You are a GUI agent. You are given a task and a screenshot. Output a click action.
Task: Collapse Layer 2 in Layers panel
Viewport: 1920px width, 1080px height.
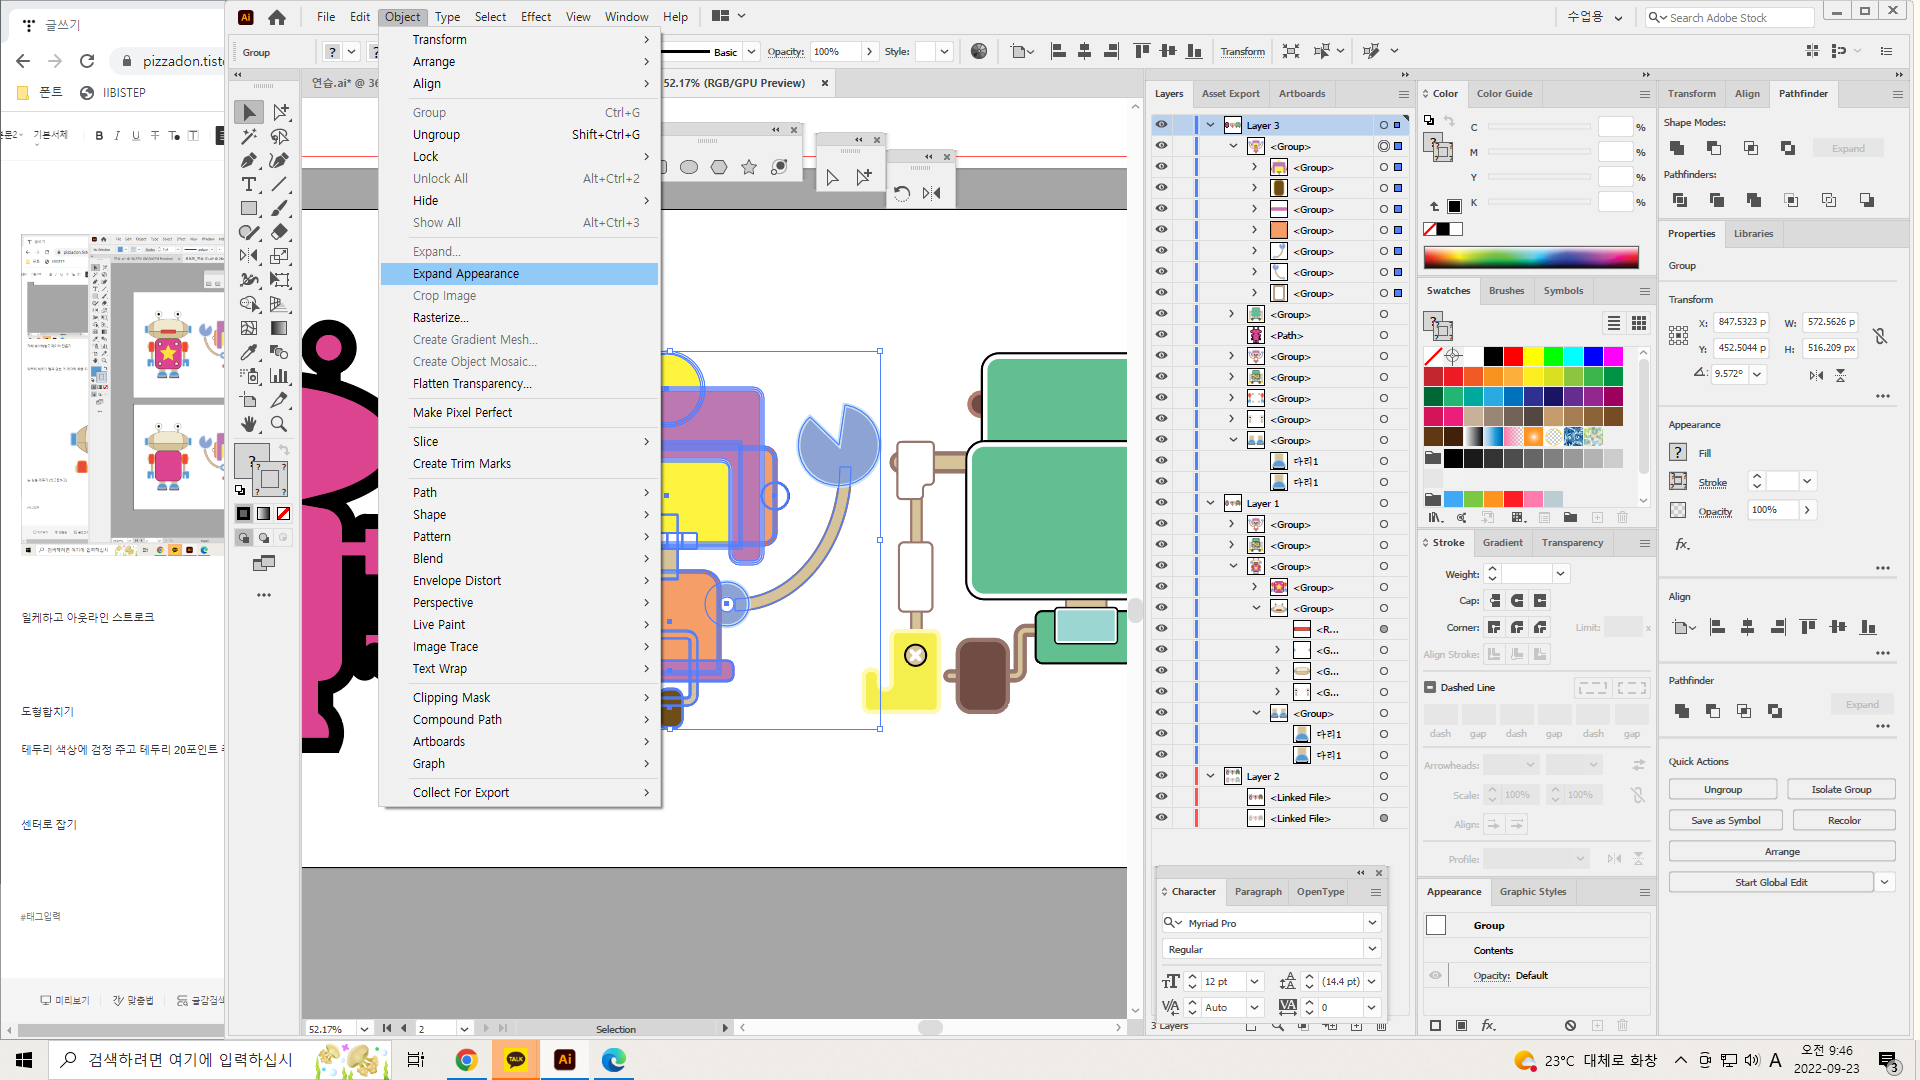pos(1210,776)
